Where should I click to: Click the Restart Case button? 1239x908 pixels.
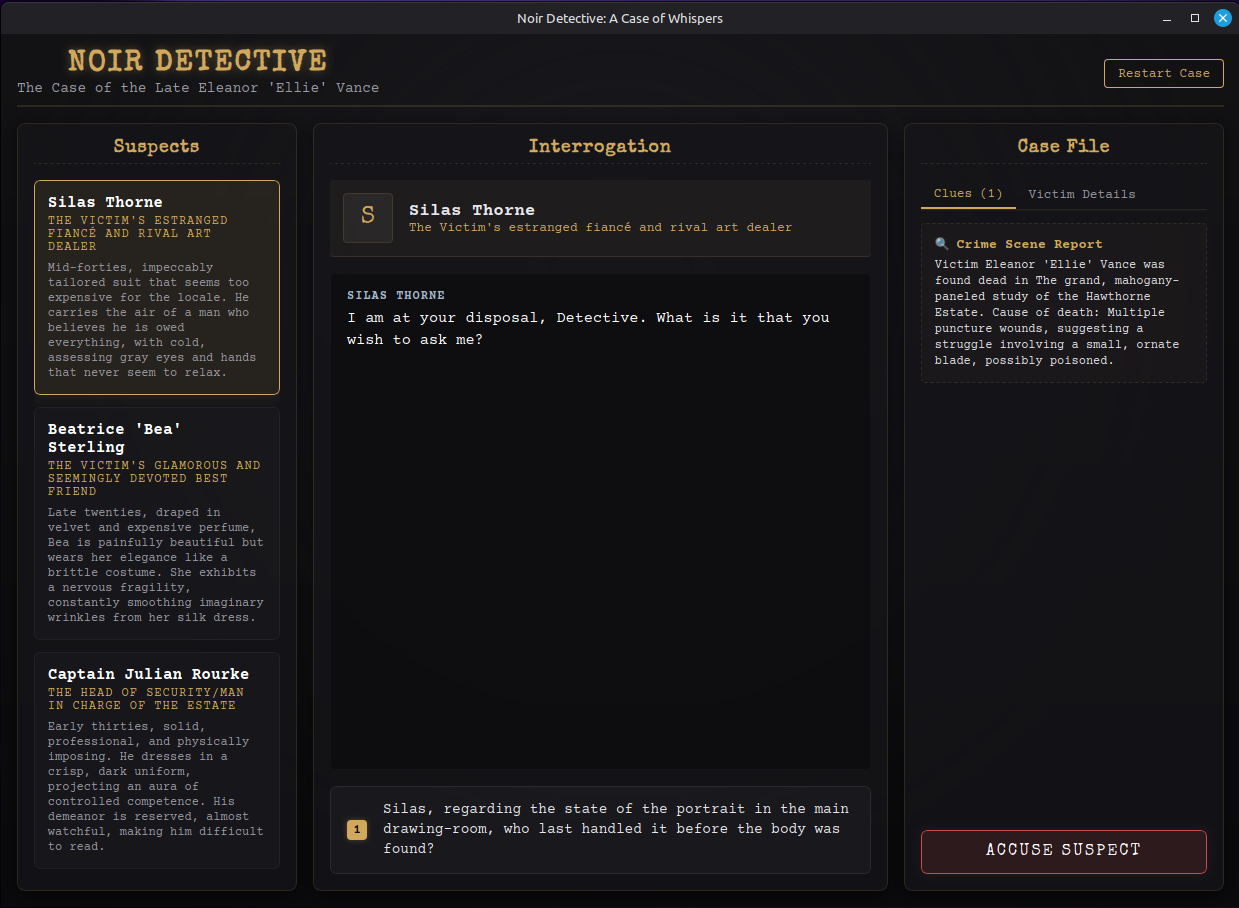point(1163,73)
